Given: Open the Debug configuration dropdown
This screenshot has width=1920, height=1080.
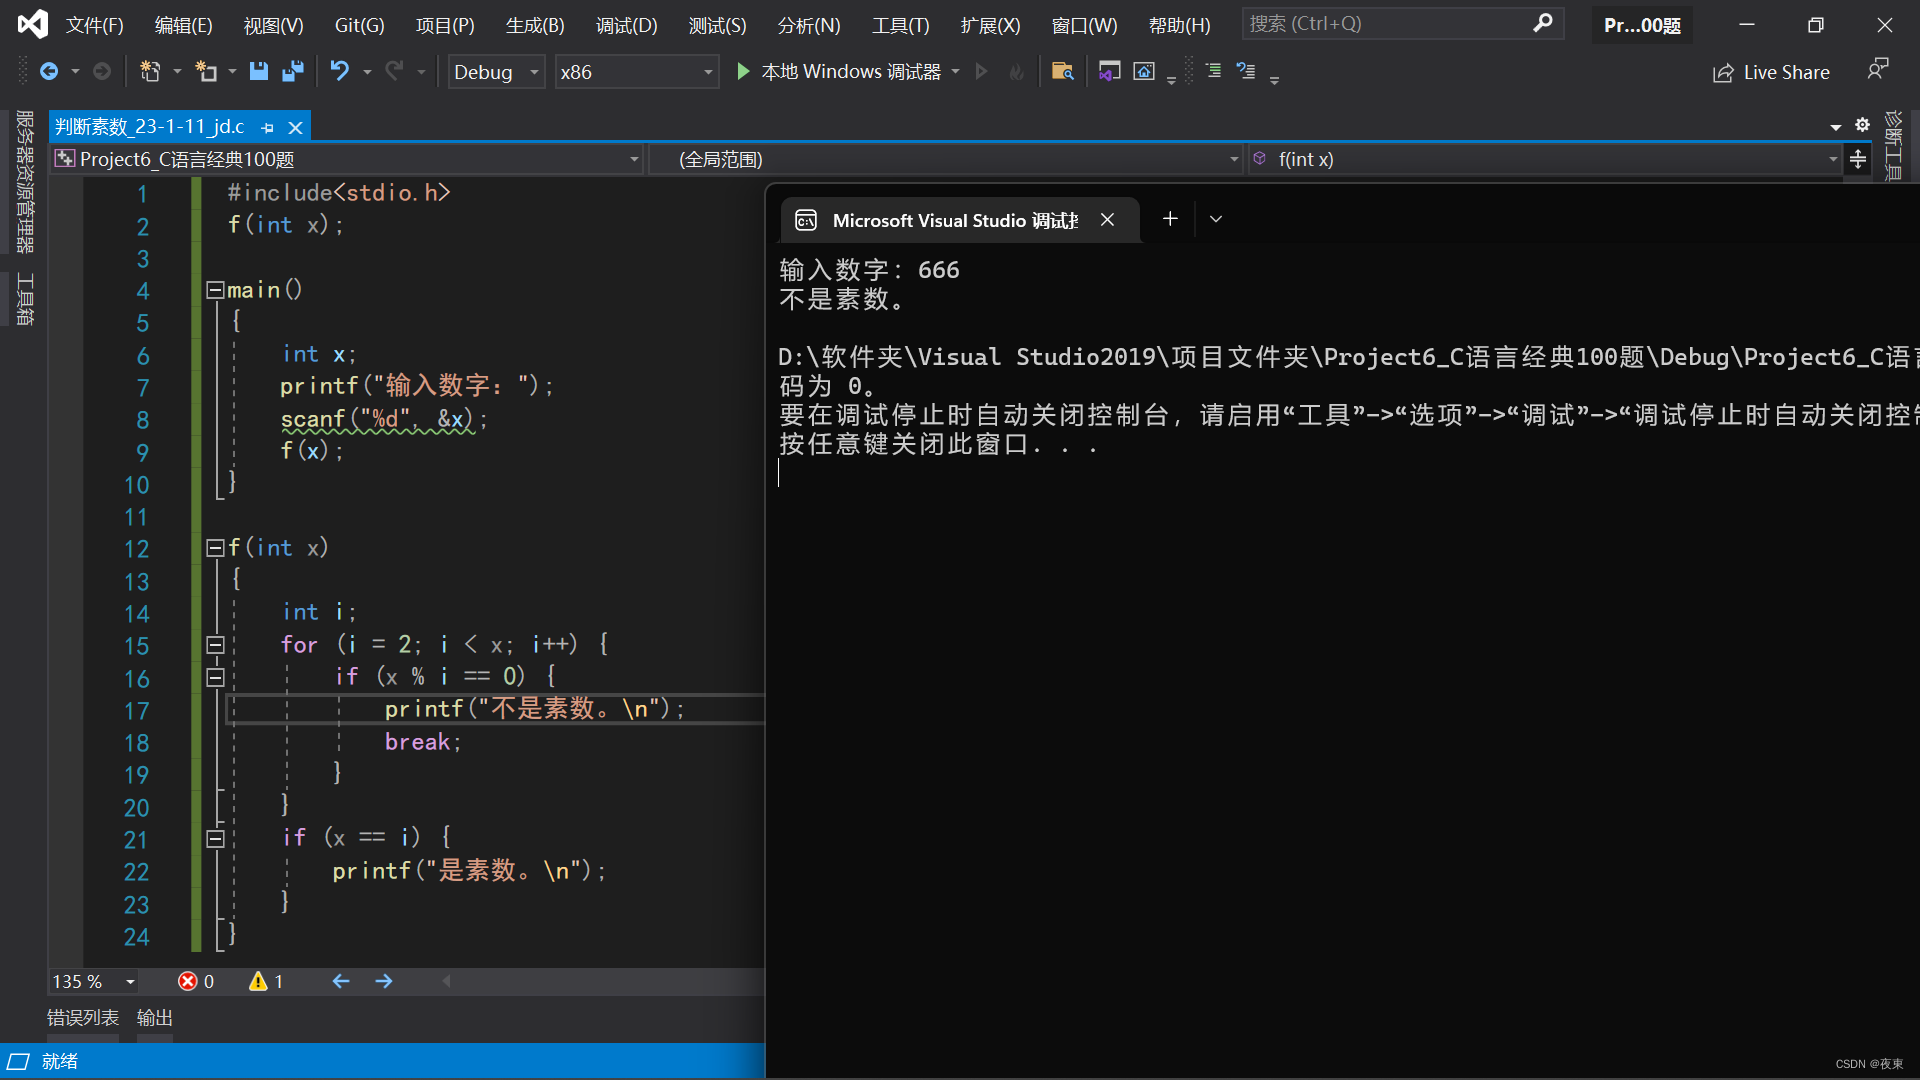Looking at the screenshot, I should [496, 72].
